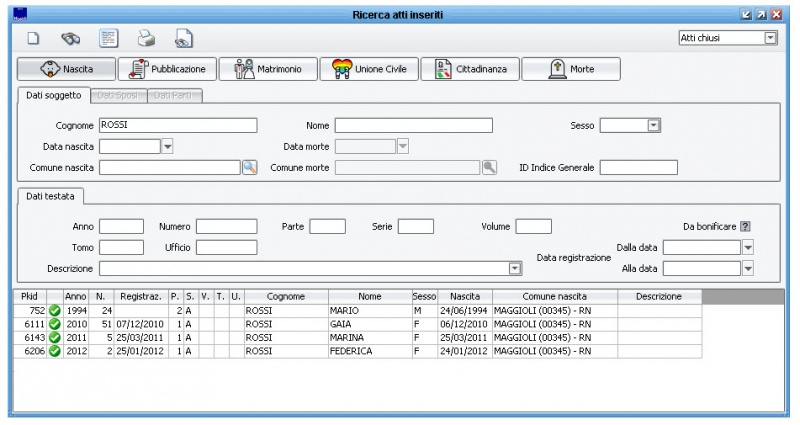Open Comune nascita lookup magnifier

250,167
